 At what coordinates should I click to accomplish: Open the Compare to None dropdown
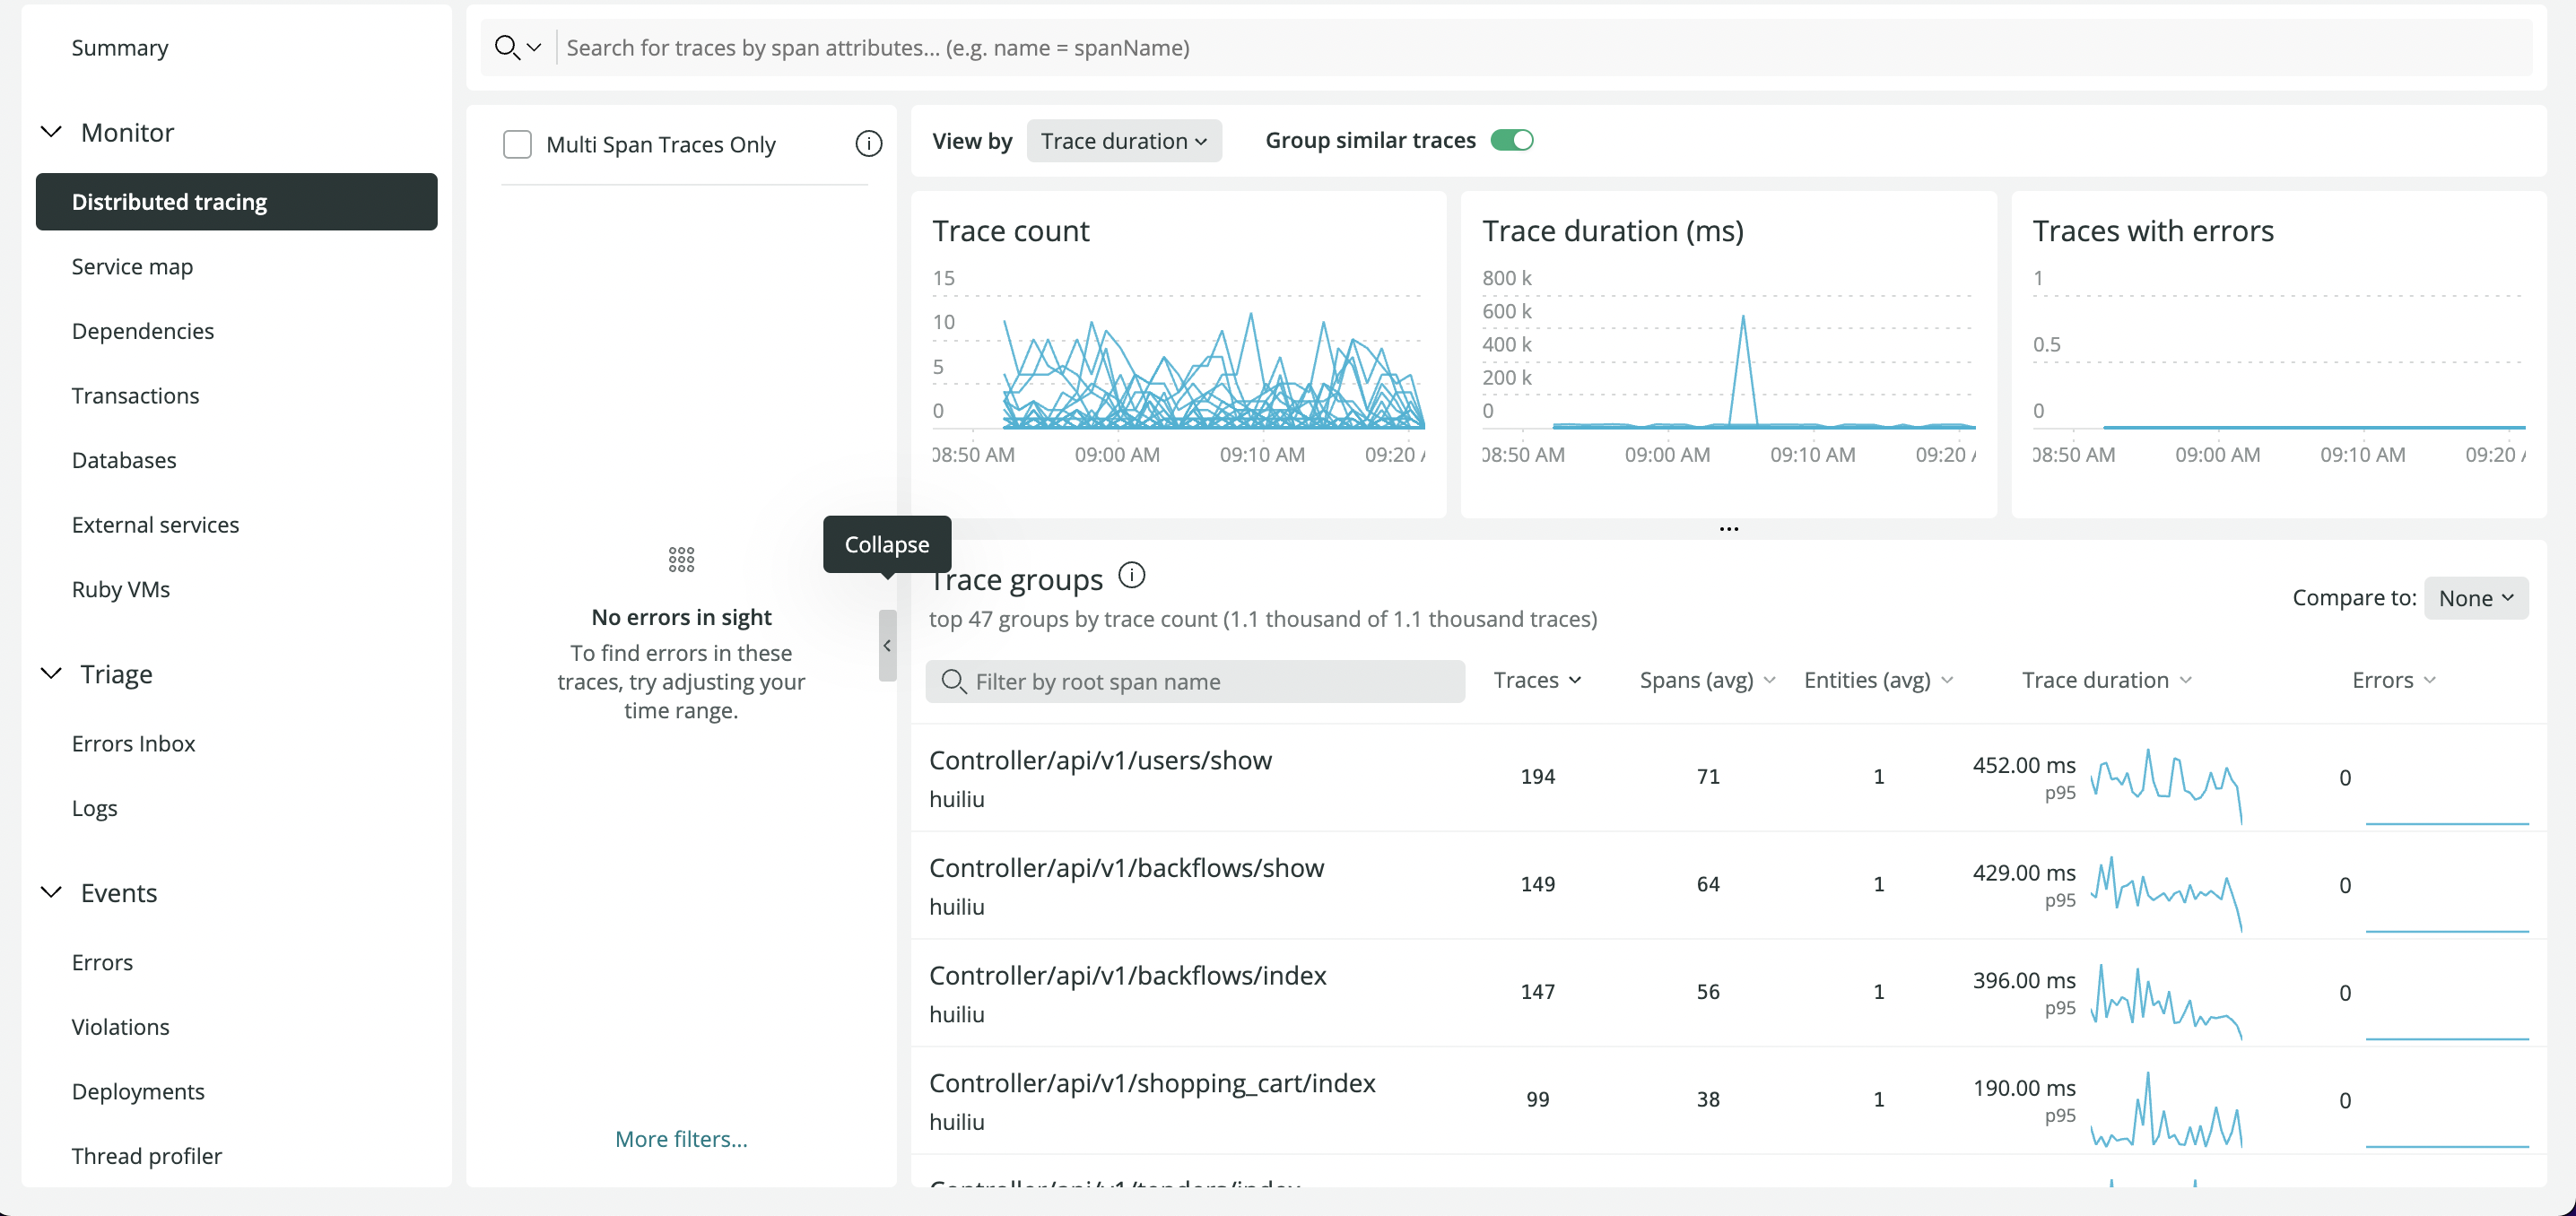tap(2476, 598)
